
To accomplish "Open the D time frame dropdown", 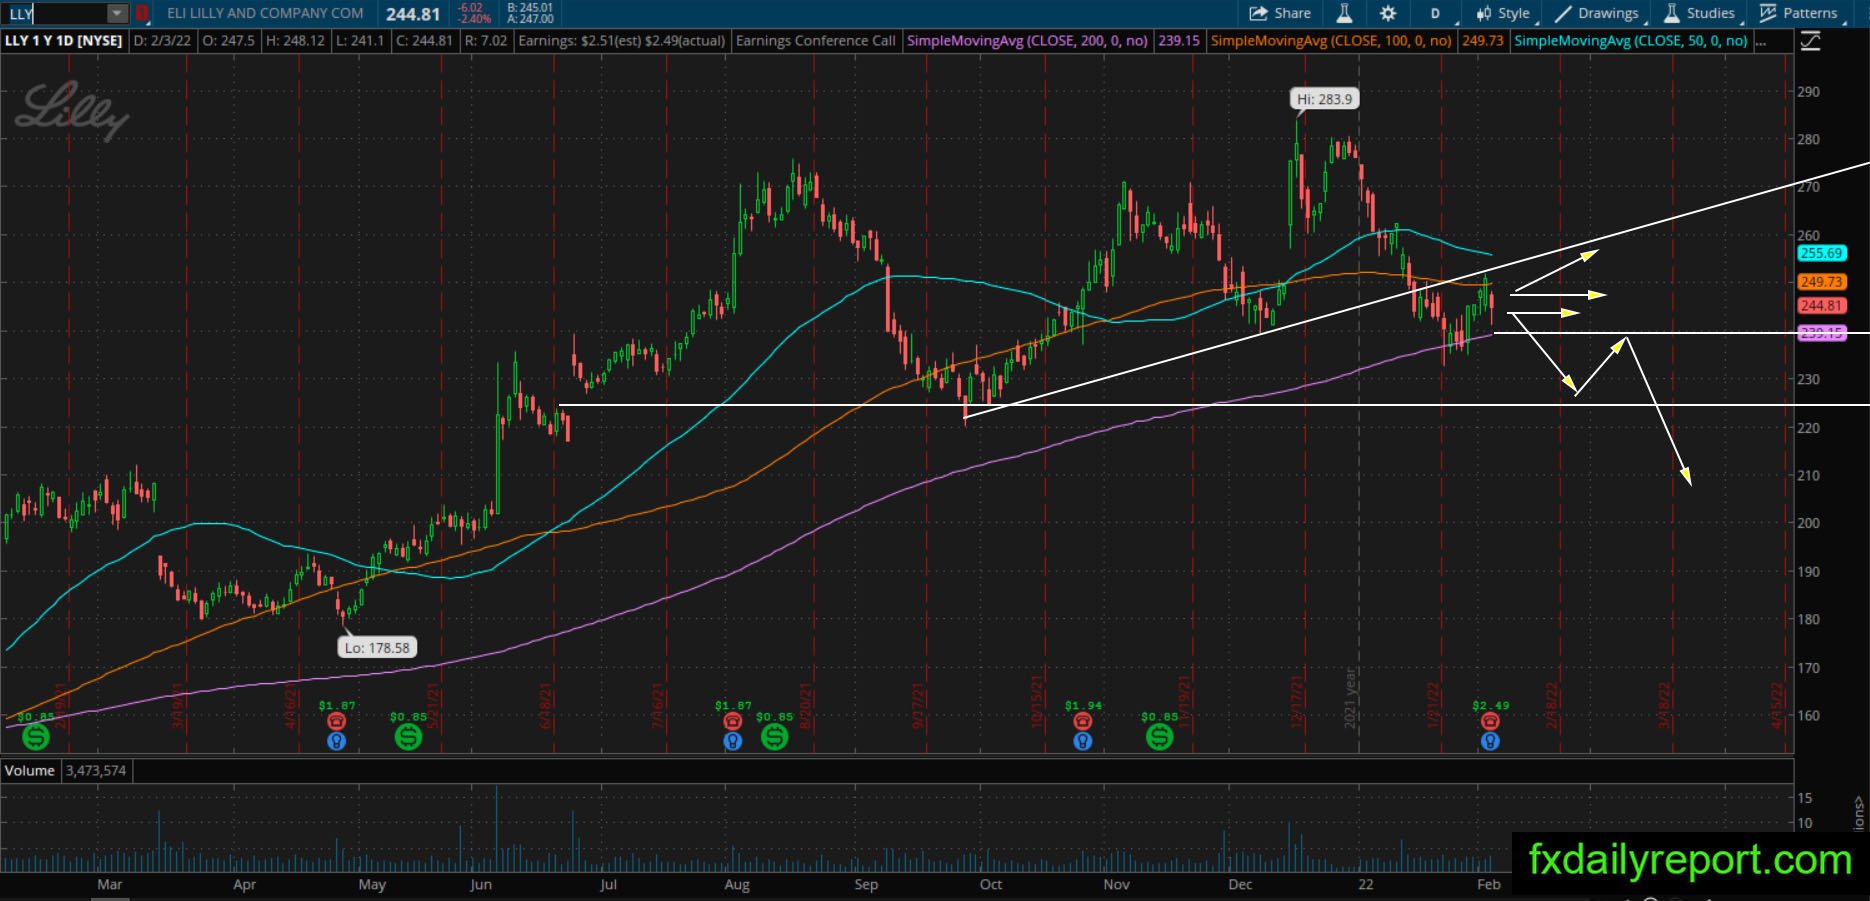I will (1436, 13).
